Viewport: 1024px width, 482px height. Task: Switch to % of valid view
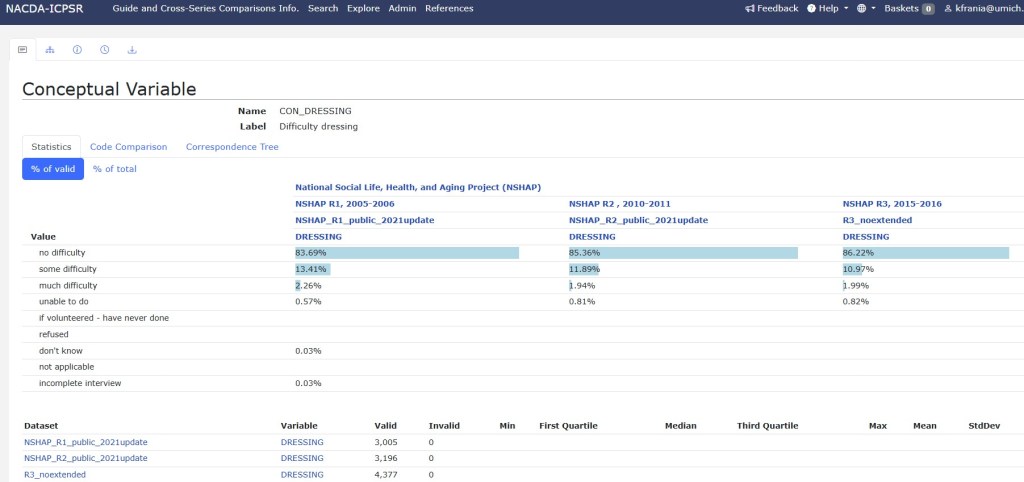tap(53, 169)
